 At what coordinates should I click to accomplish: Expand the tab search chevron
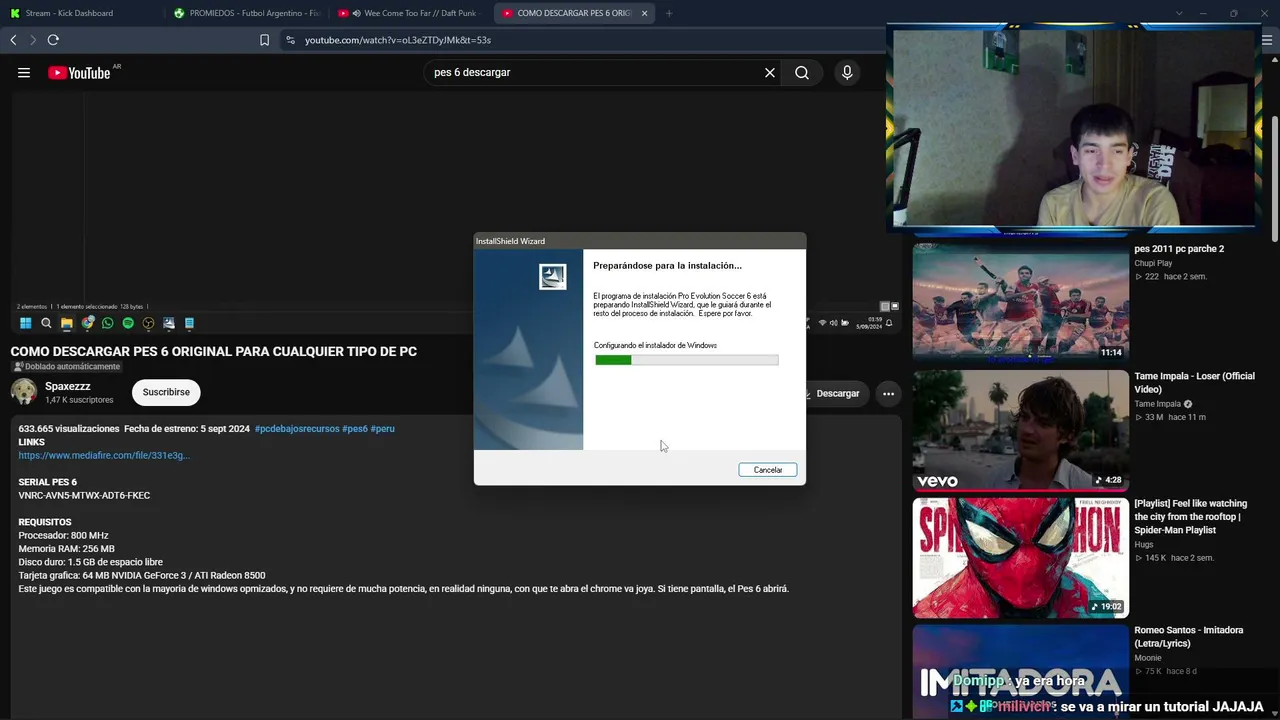pyautogui.click(x=1179, y=13)
